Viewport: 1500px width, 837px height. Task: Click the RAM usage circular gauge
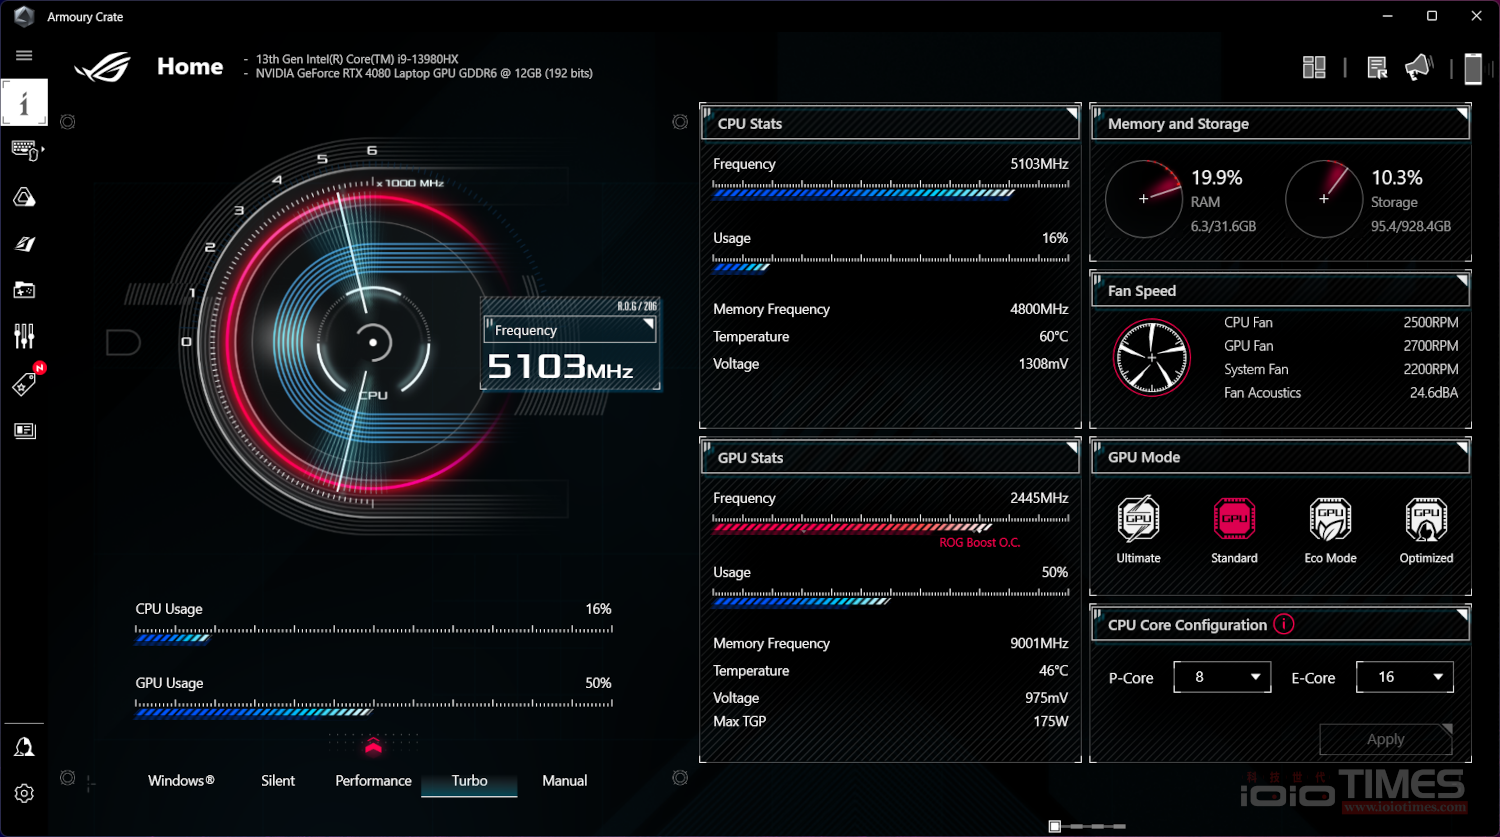1144,199
